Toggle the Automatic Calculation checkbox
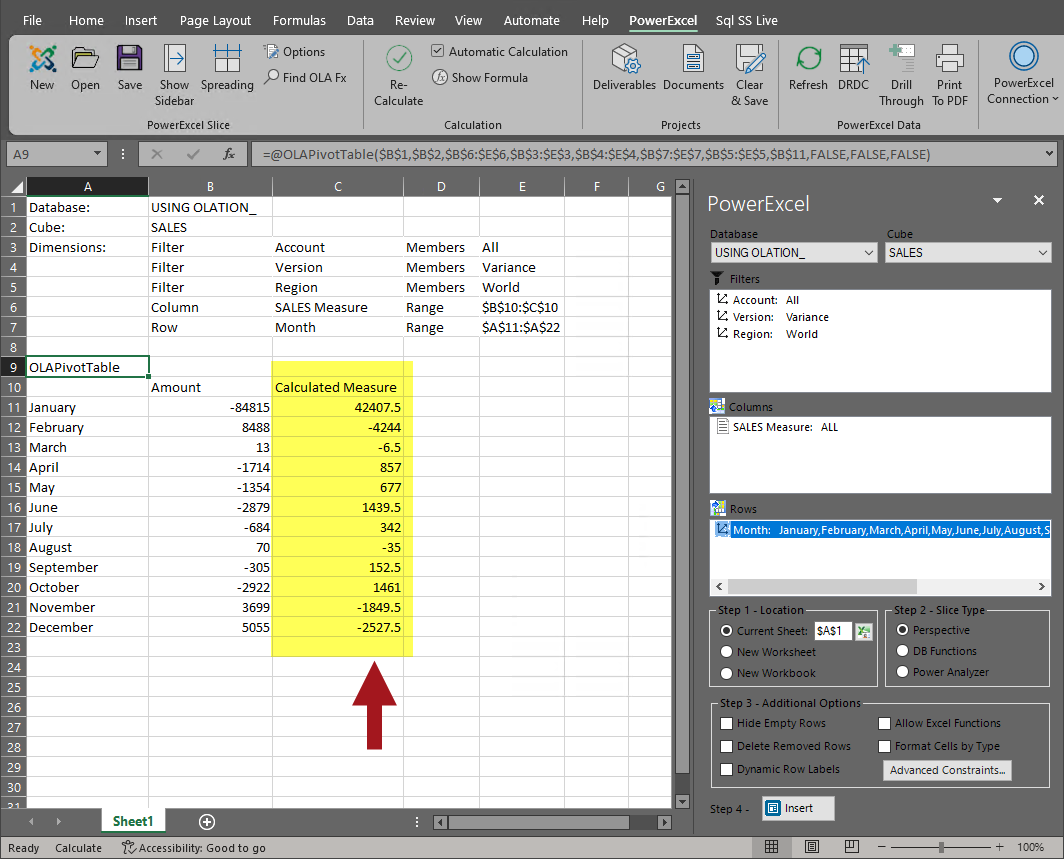 pyautogui.click(x=438, y=52)
